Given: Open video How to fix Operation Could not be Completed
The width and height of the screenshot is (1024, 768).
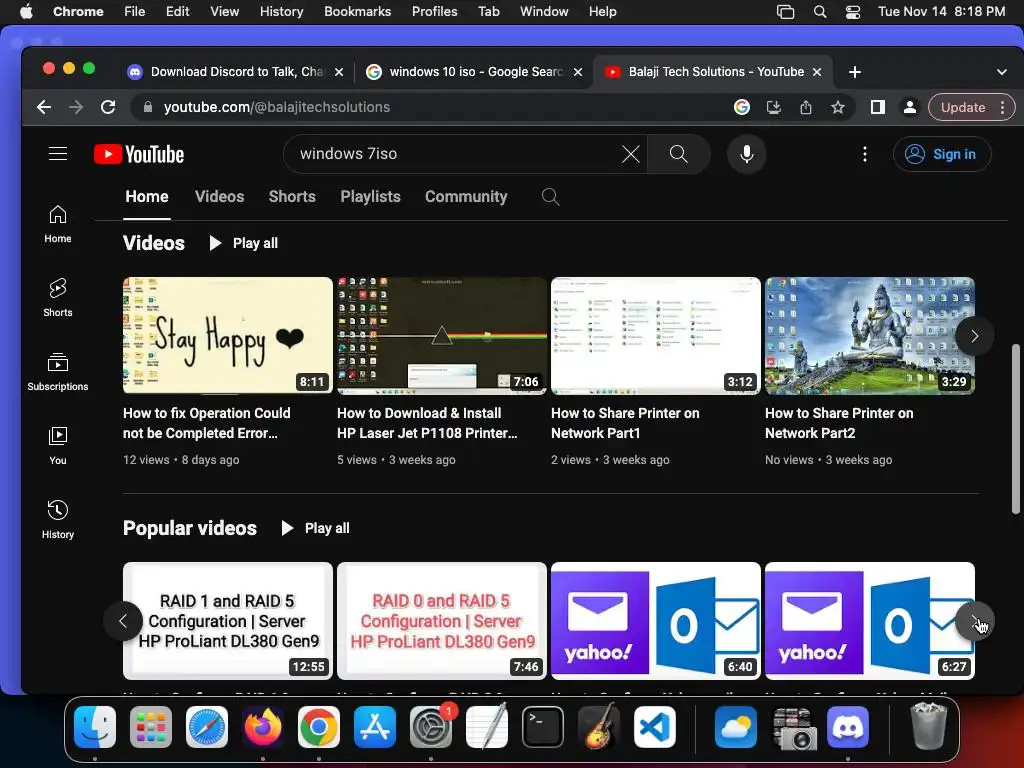Looking at the screenshot, I should click(x=206, y=423).
